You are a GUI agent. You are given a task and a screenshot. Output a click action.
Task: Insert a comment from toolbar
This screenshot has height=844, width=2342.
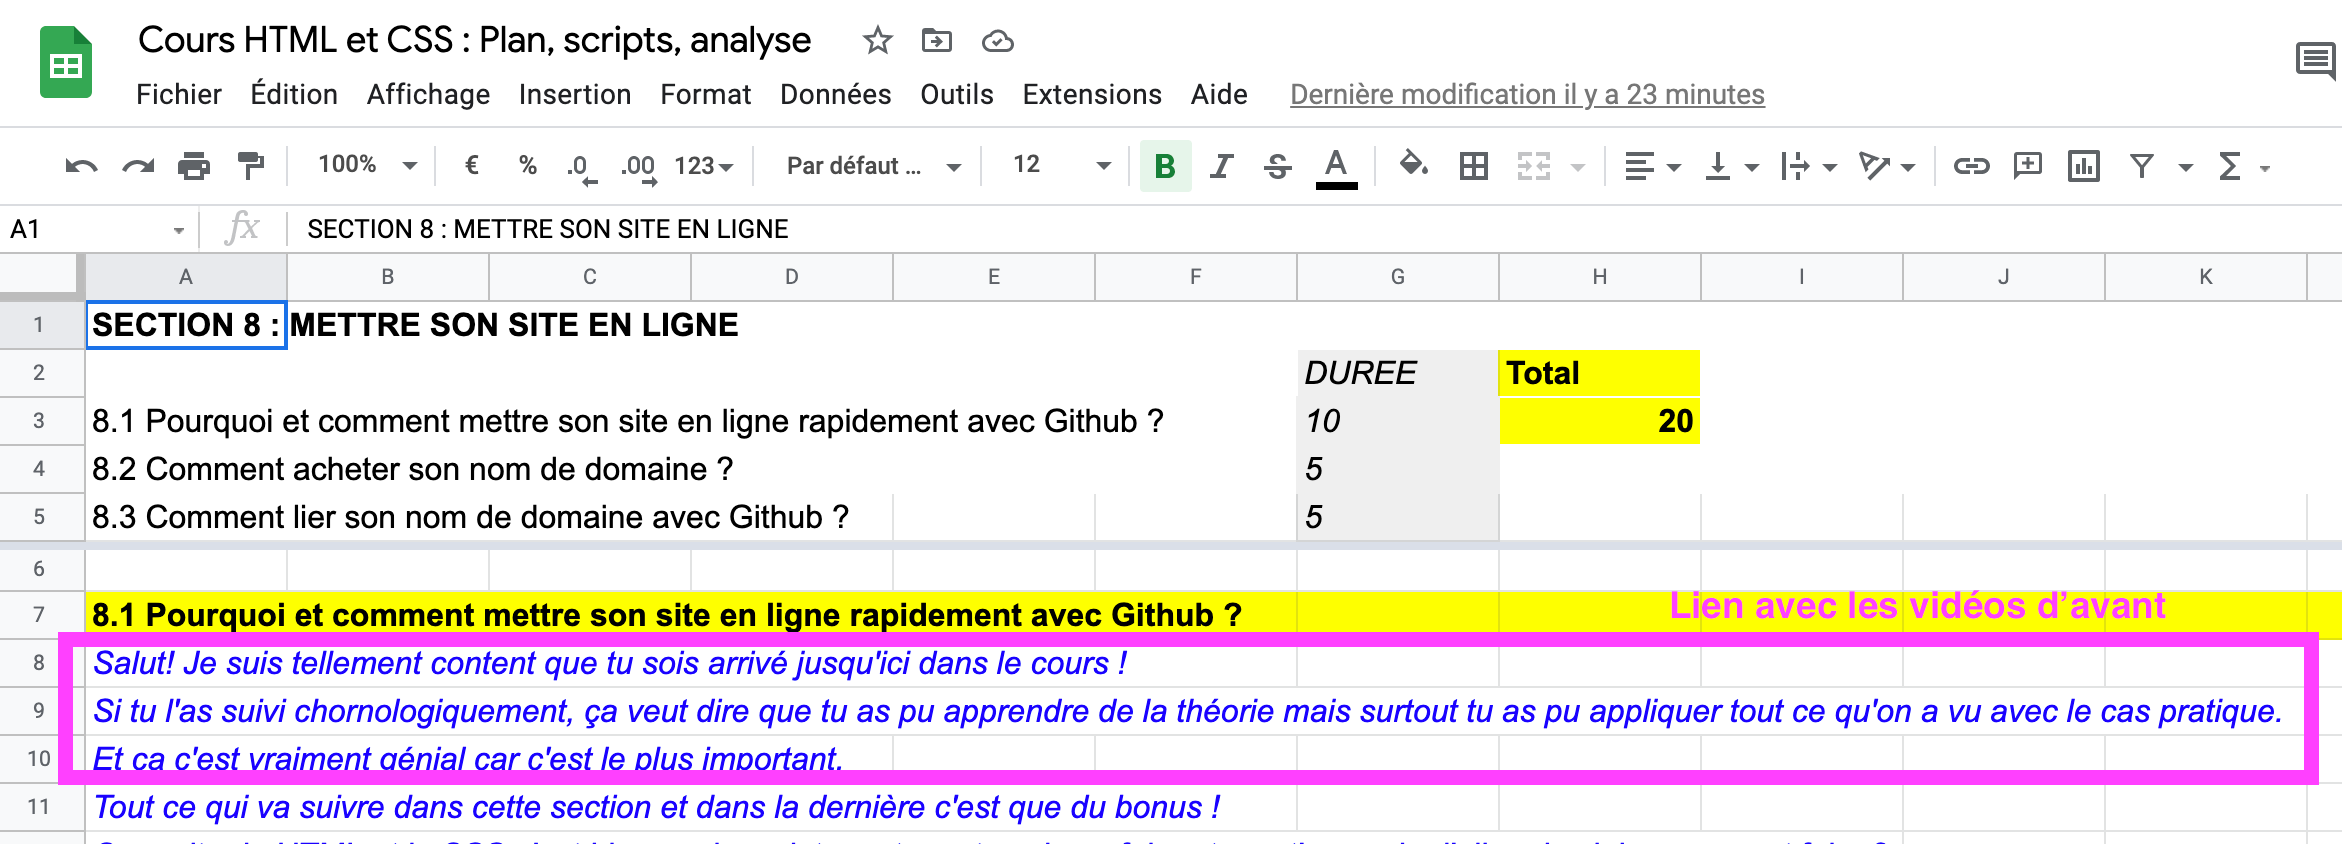coord(2027,165)
